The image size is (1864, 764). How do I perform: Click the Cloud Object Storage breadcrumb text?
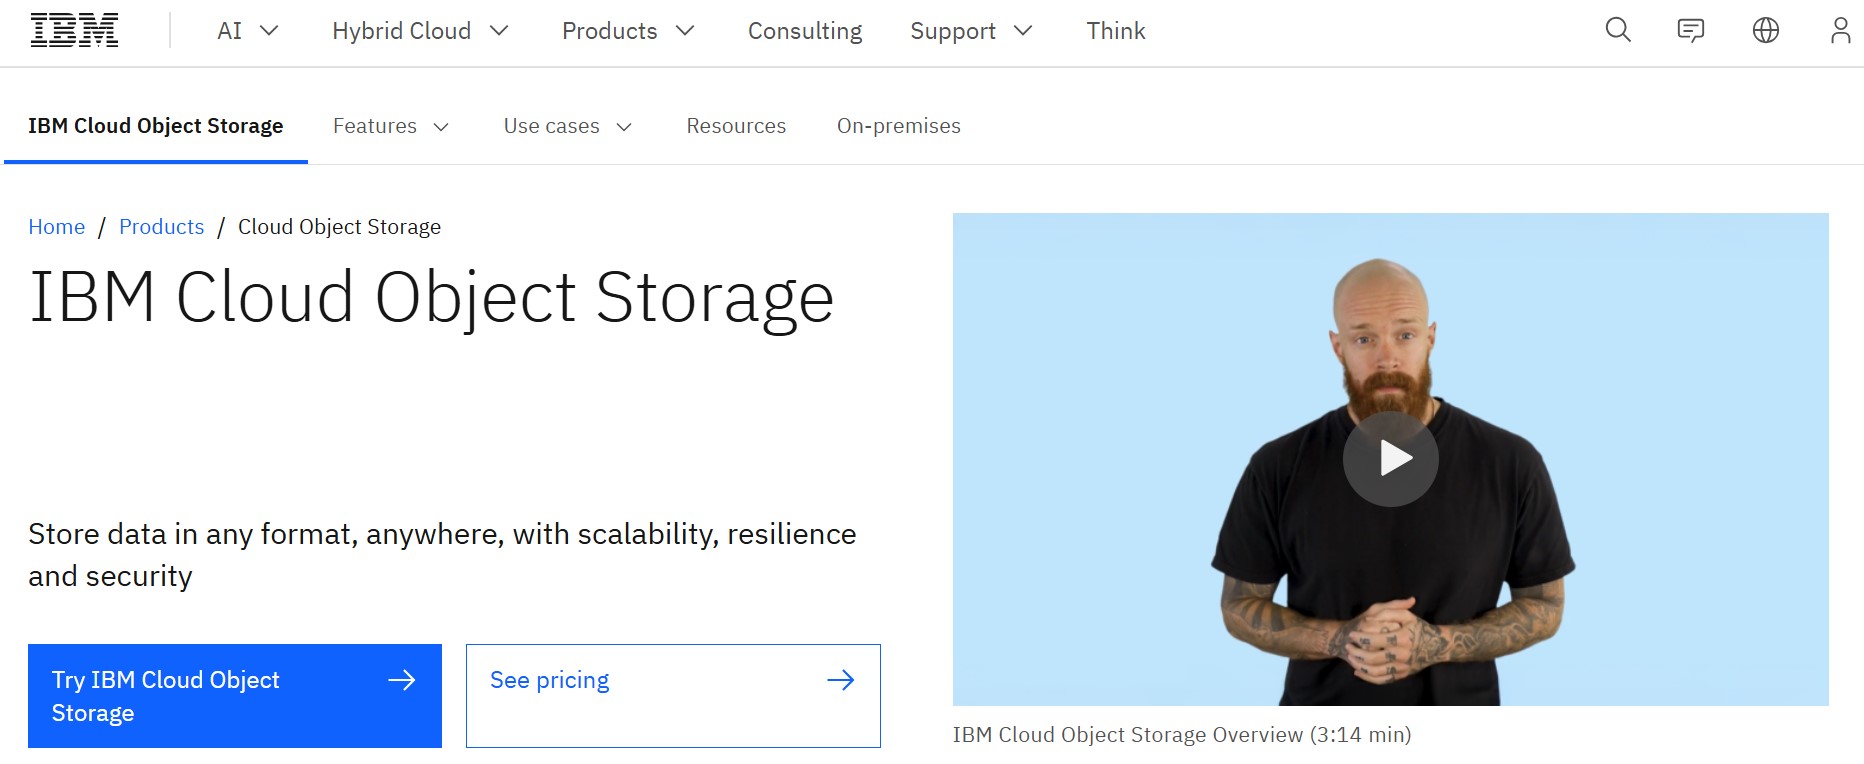(x=339, y=227)
